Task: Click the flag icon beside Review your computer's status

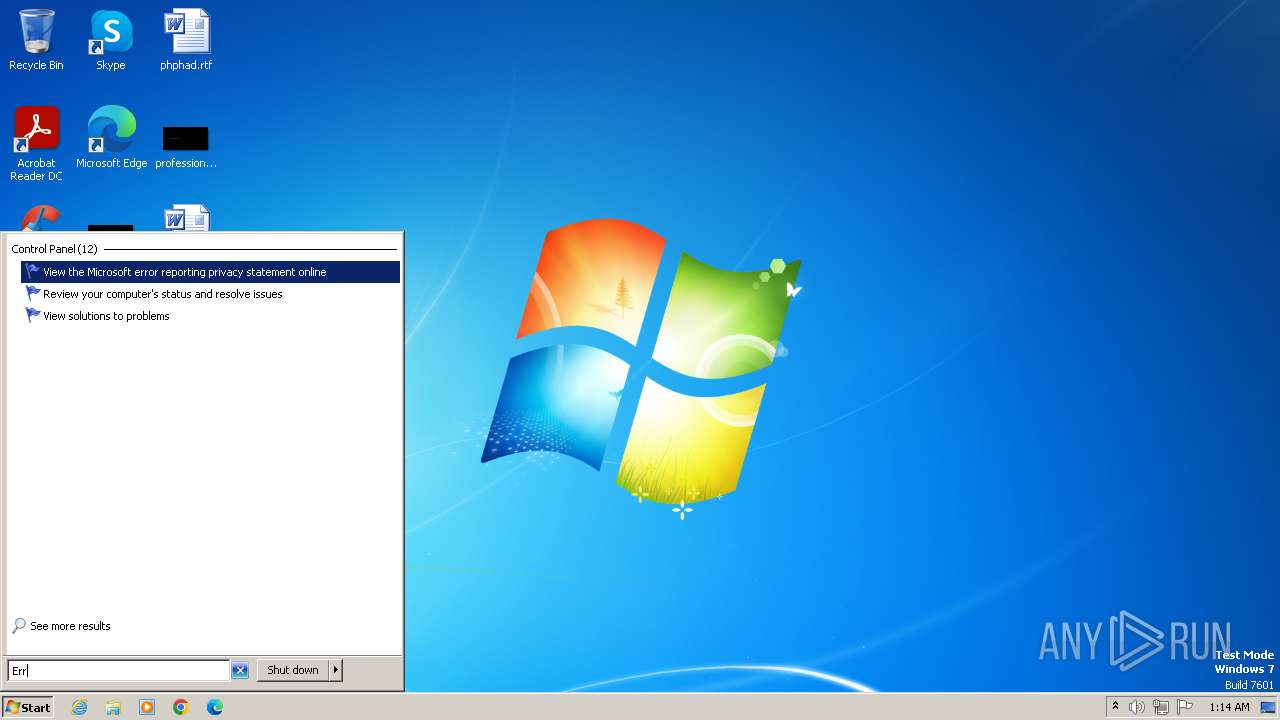Action: click(x=33, y=294)
